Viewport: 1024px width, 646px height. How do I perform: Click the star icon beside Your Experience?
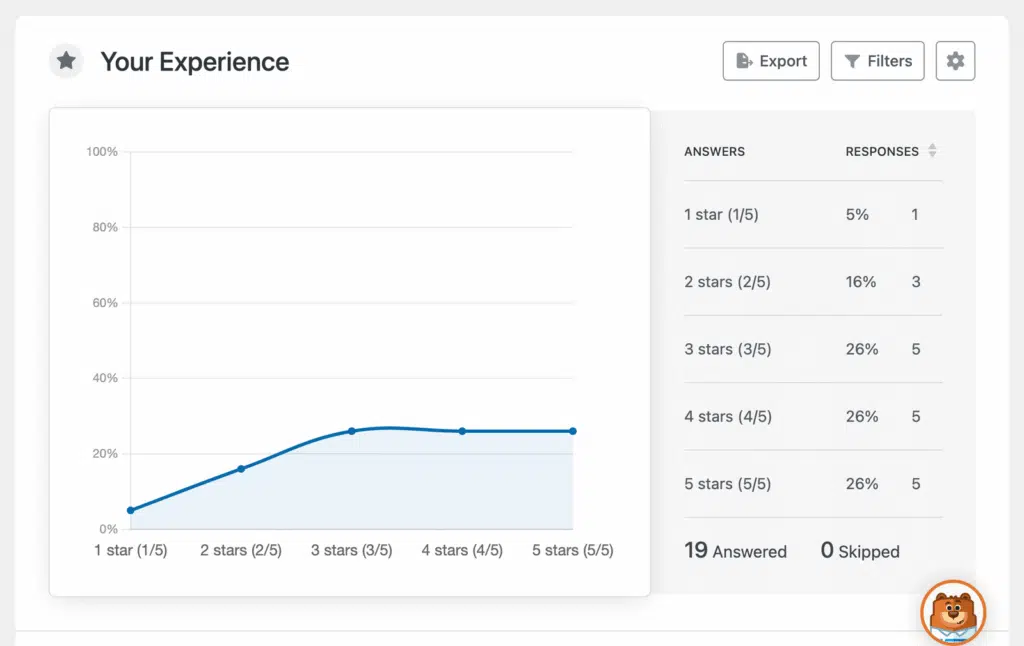66,61
